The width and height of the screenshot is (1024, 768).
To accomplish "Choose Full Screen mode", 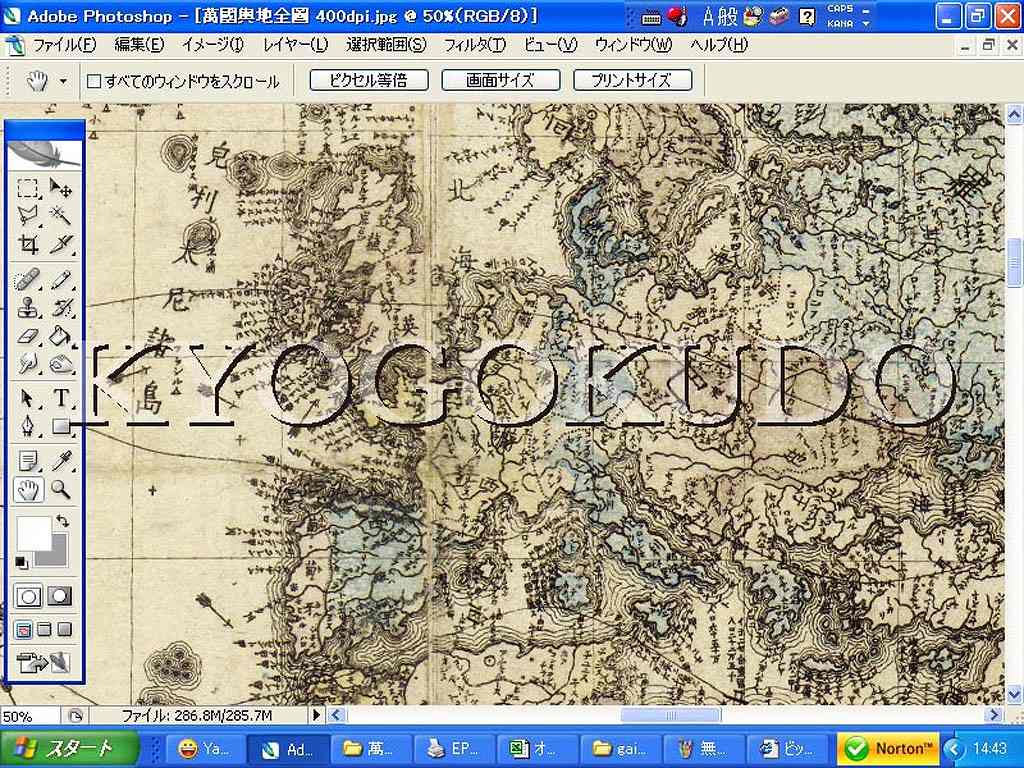I will 64,630.
